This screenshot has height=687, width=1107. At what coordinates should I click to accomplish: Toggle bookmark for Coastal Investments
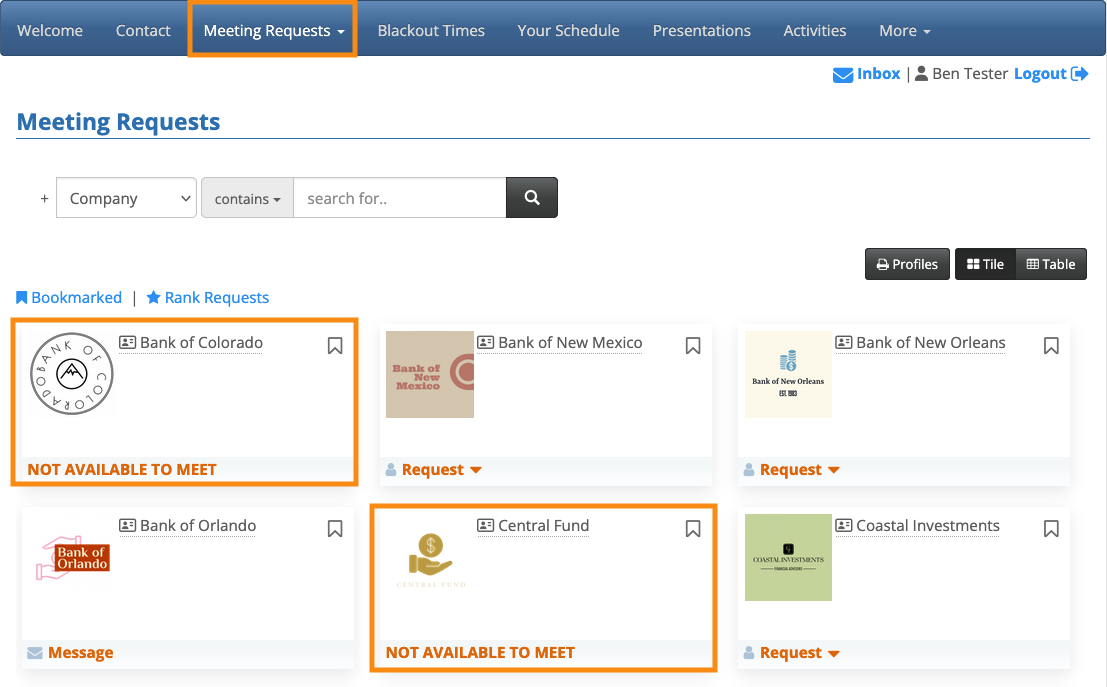(x=1051, y=528)
